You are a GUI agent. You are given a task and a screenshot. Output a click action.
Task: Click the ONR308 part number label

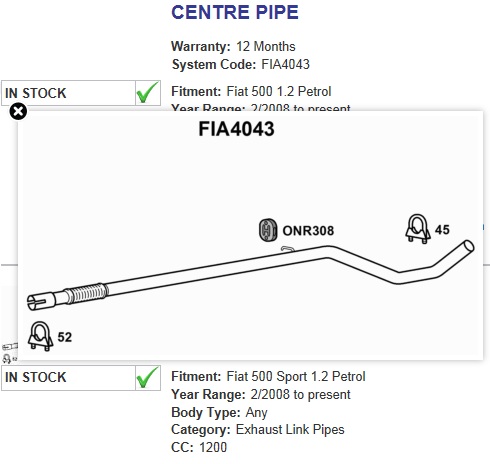click(x=308, y=231)
